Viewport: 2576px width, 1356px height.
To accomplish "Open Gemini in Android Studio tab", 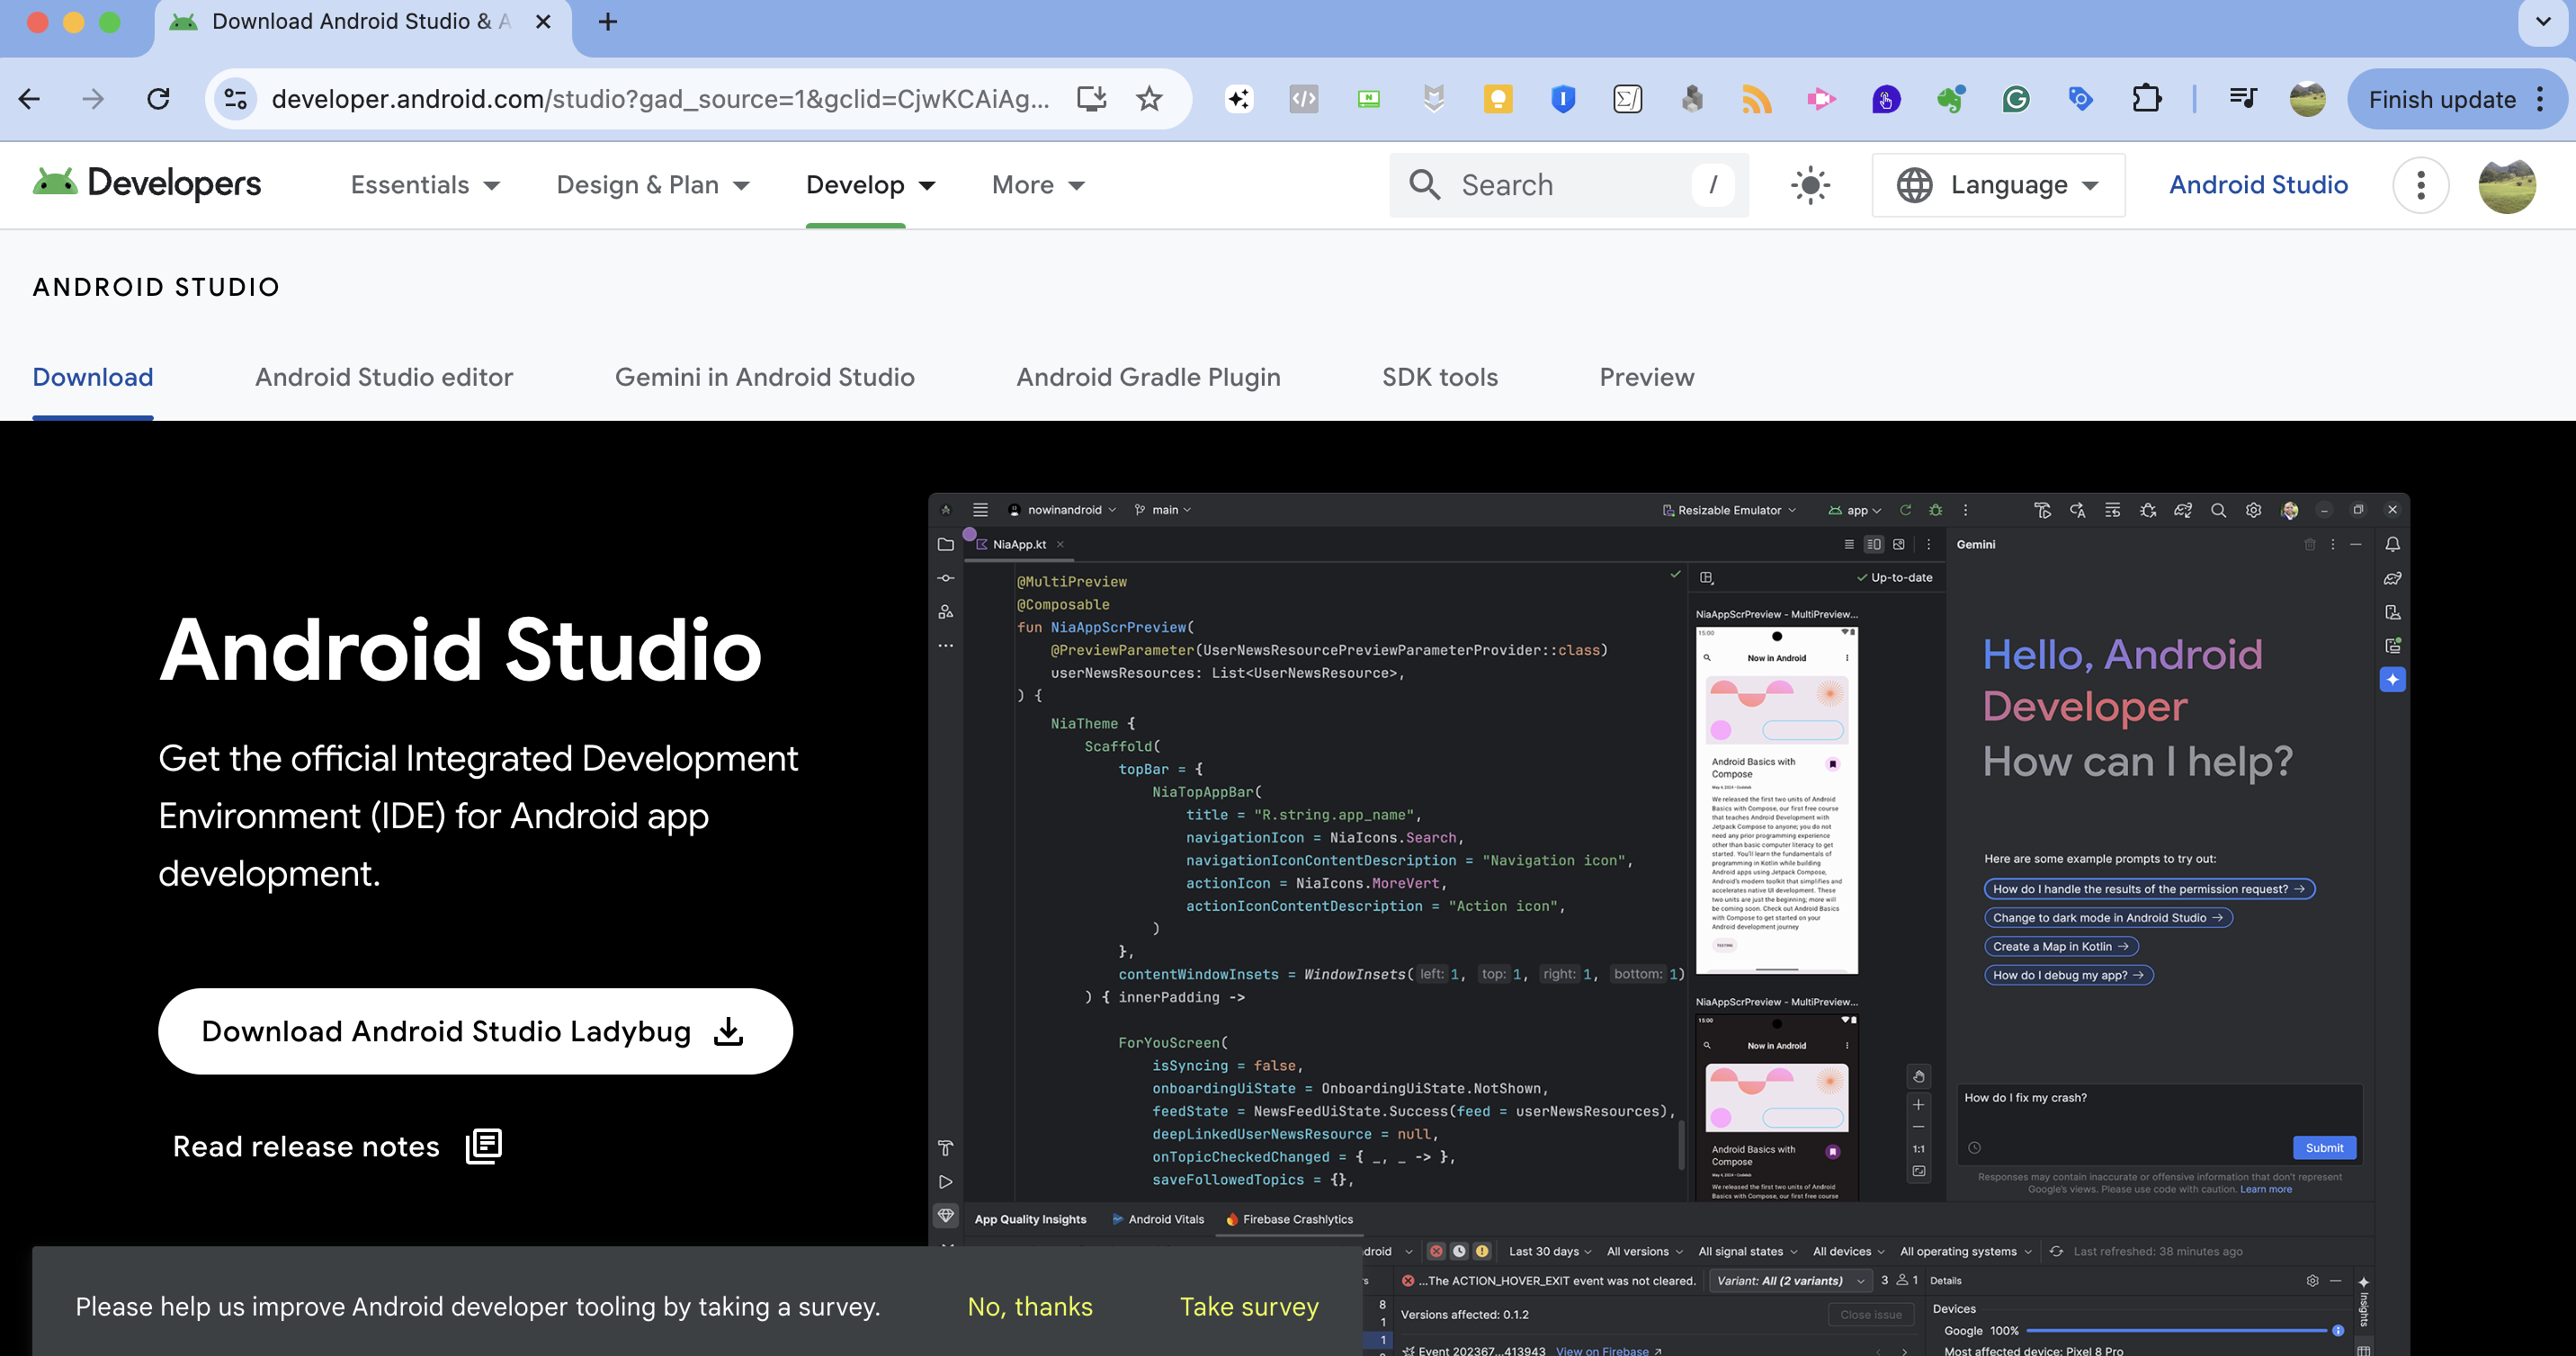I will (x=765, y=377).
